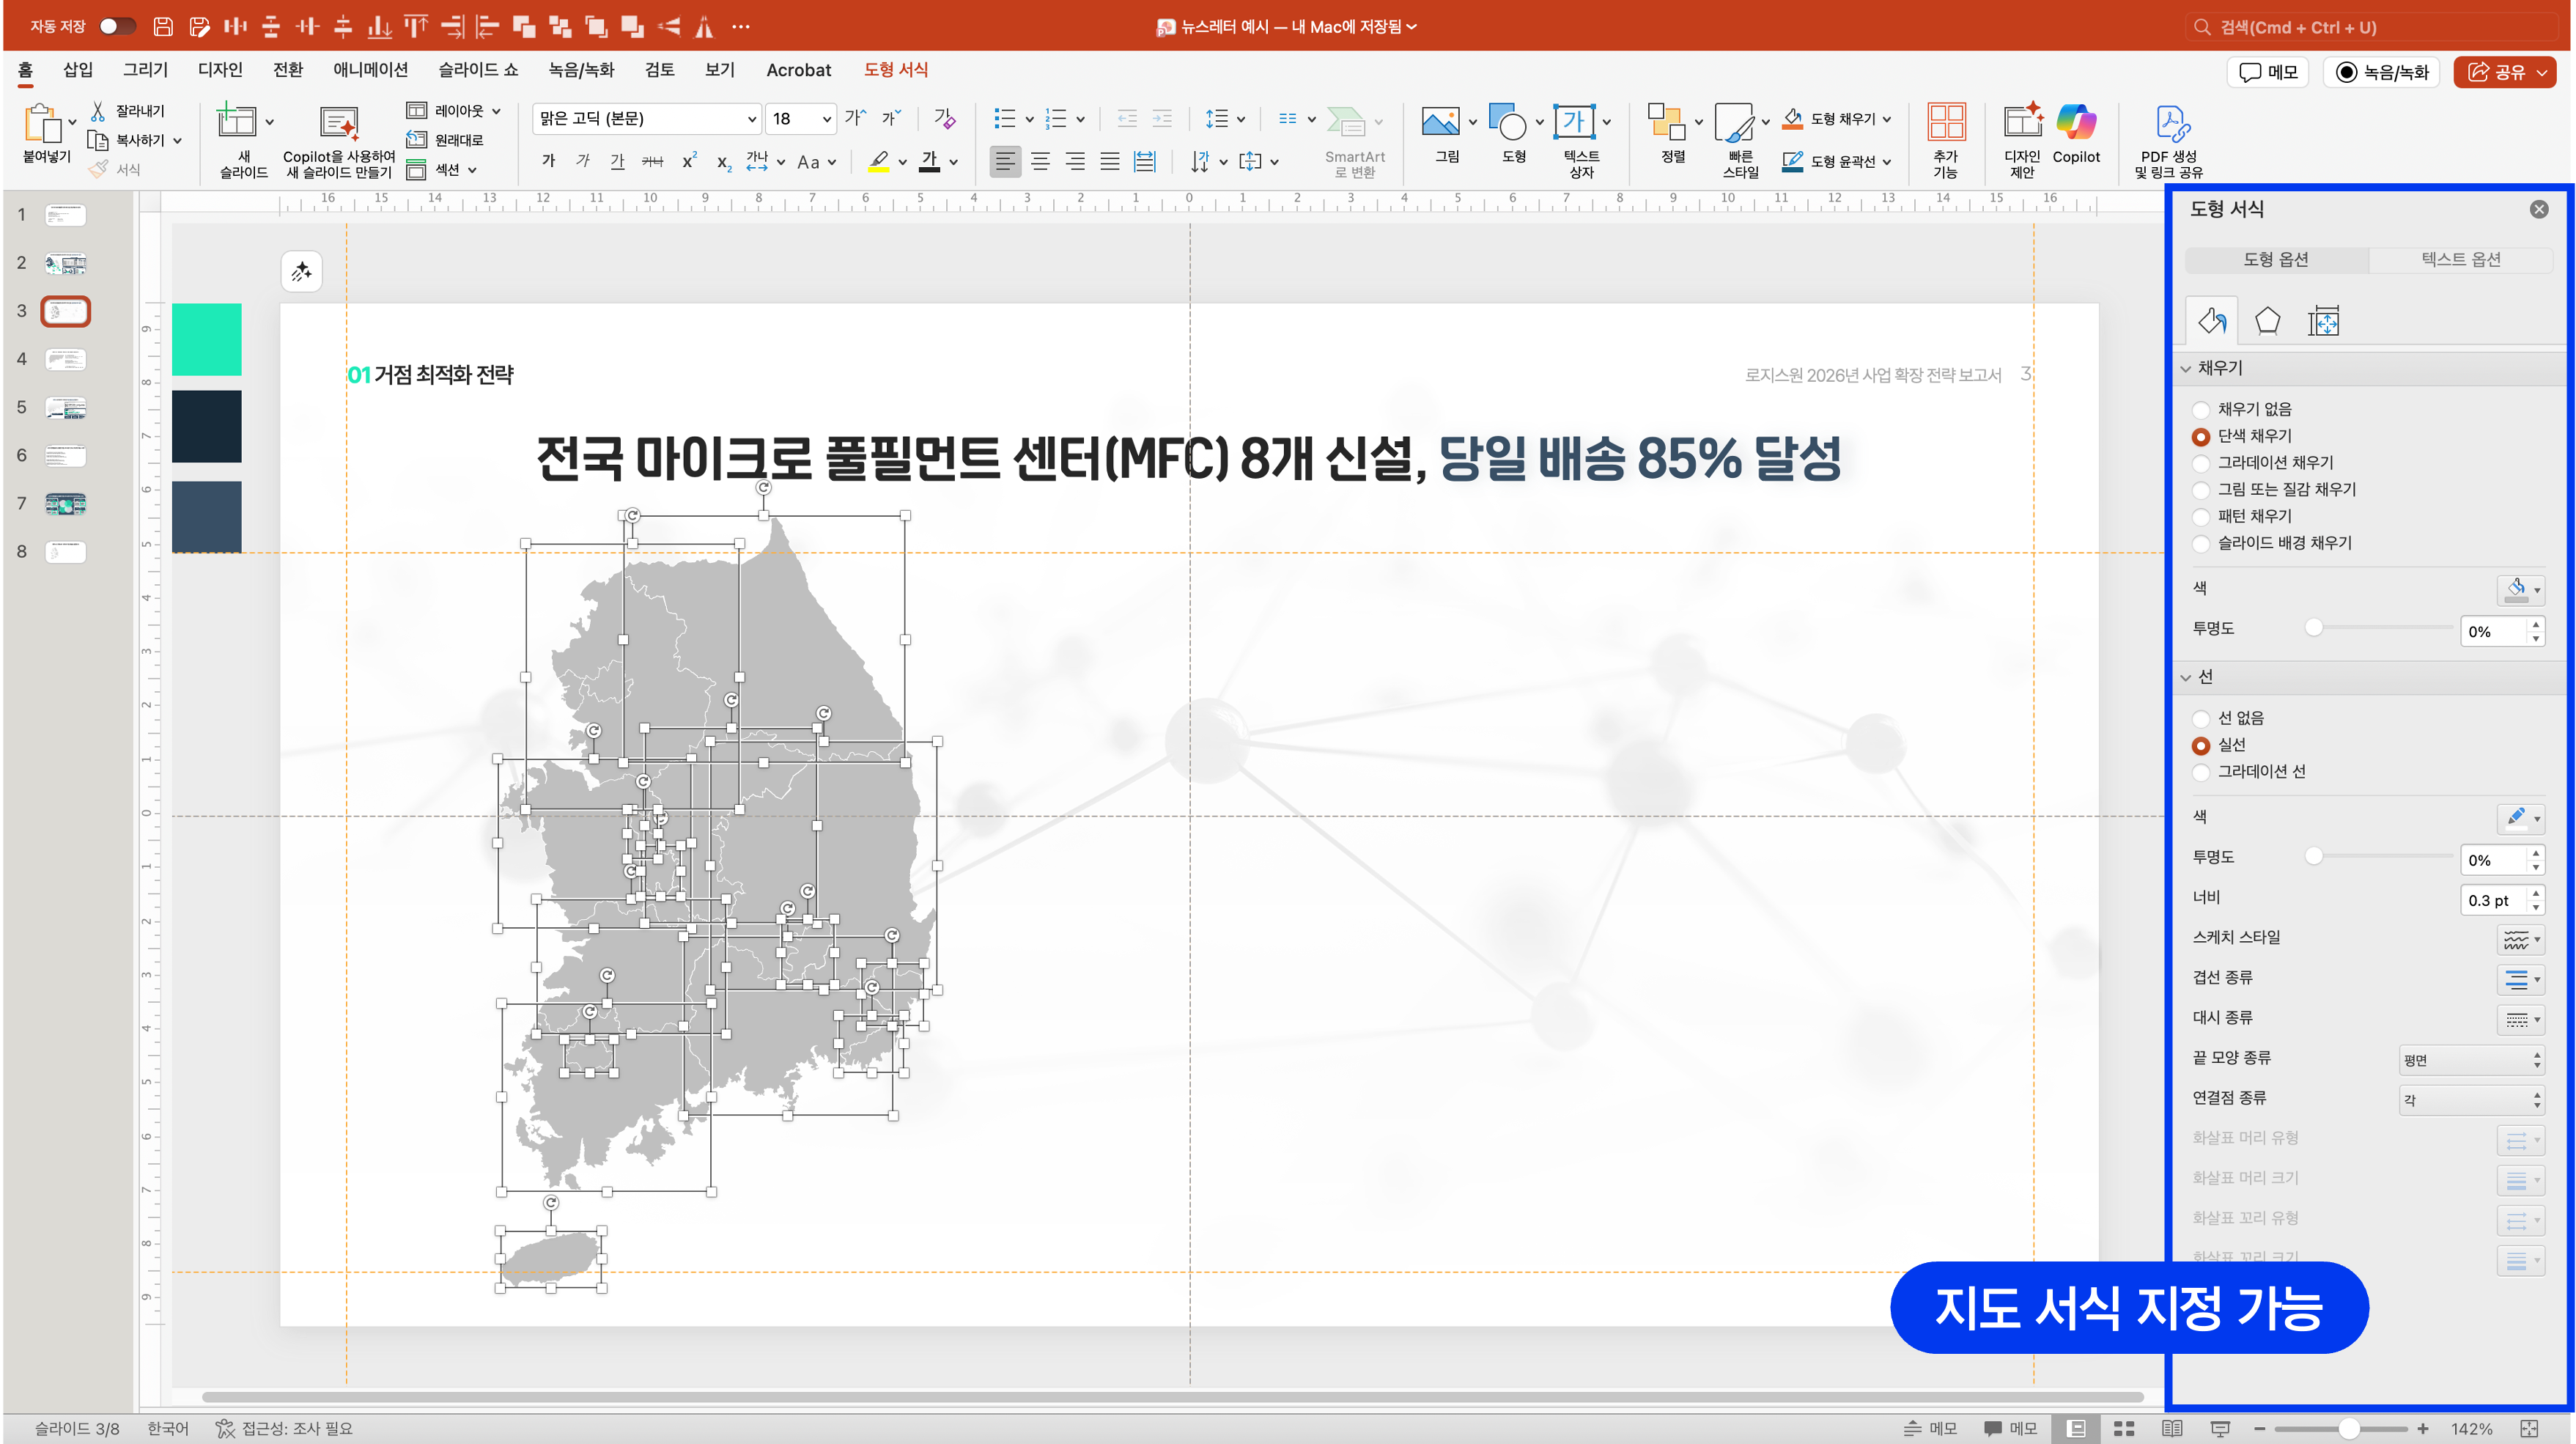Switch to 텍스트 옵션 tab
2576x1444 pixels.
point(2460,260)
